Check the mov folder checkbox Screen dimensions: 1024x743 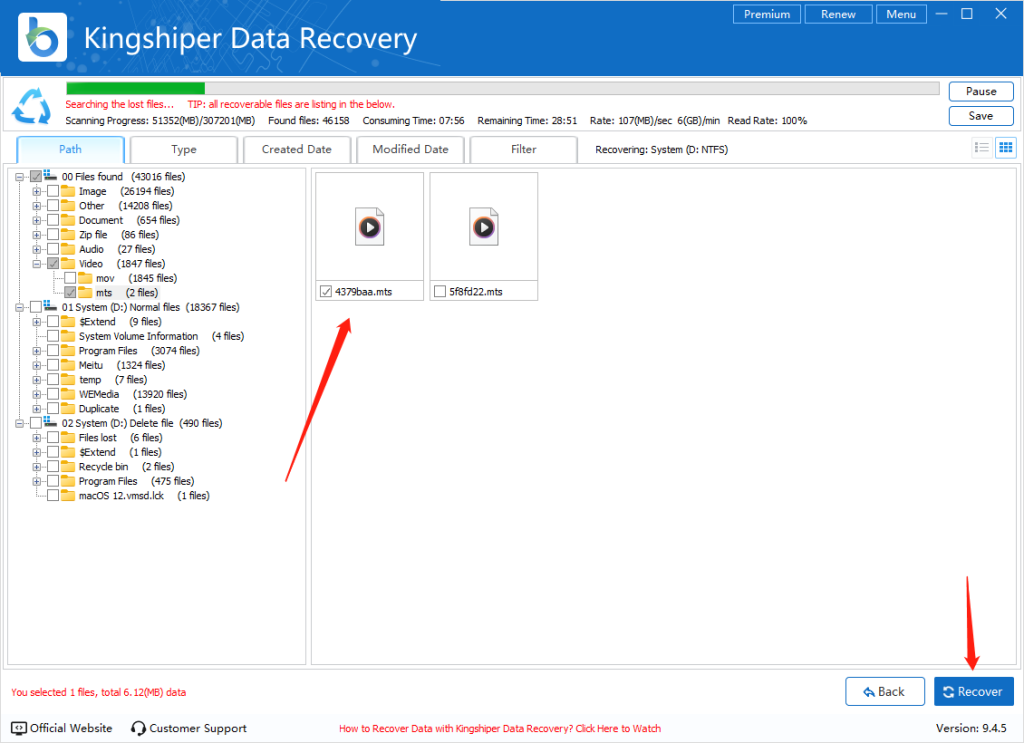pyautogui.click(x=70, y=278)
